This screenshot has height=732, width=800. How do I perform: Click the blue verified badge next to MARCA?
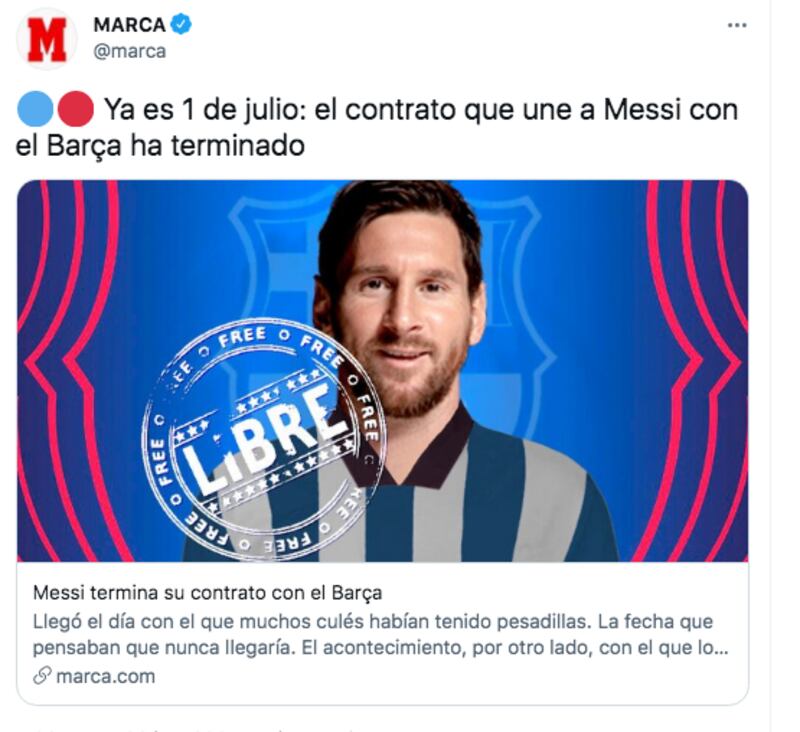click(x=181, y=24)
